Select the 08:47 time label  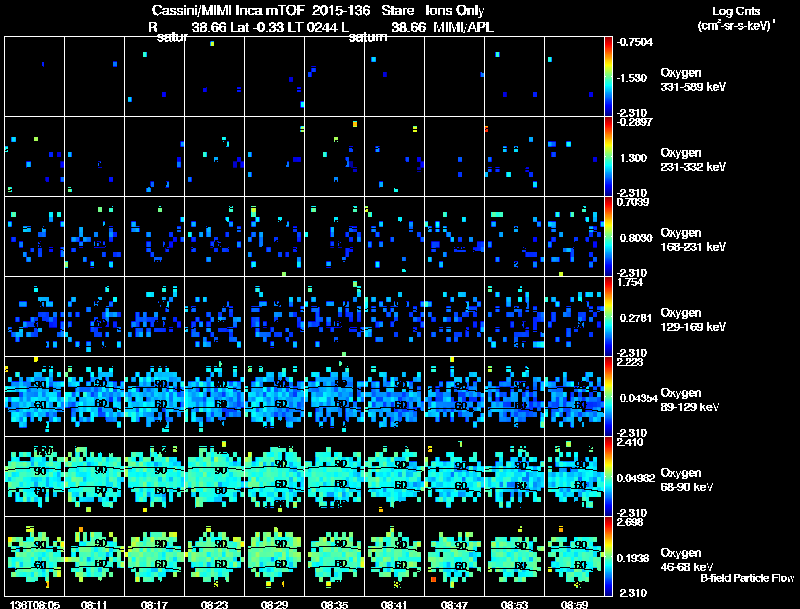455,604
